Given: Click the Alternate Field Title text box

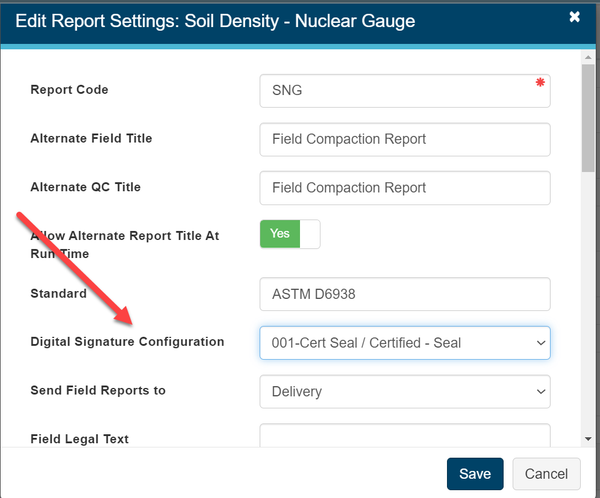Looking at the screenshot, I should (x=404, y=140).
